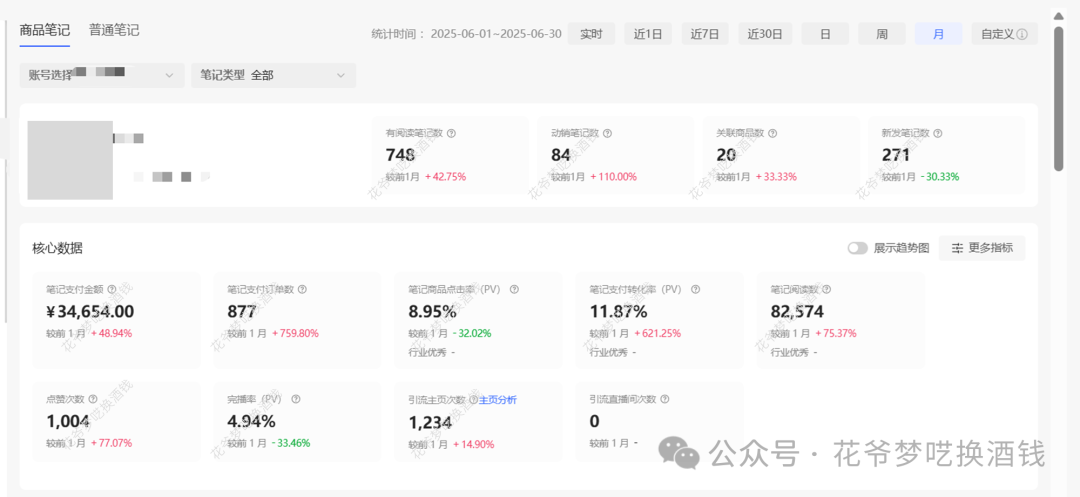Screen dimensions: 1080x497
Task: Click the 引流主页次数 value 1,234
Action: (x=430, y=422)
